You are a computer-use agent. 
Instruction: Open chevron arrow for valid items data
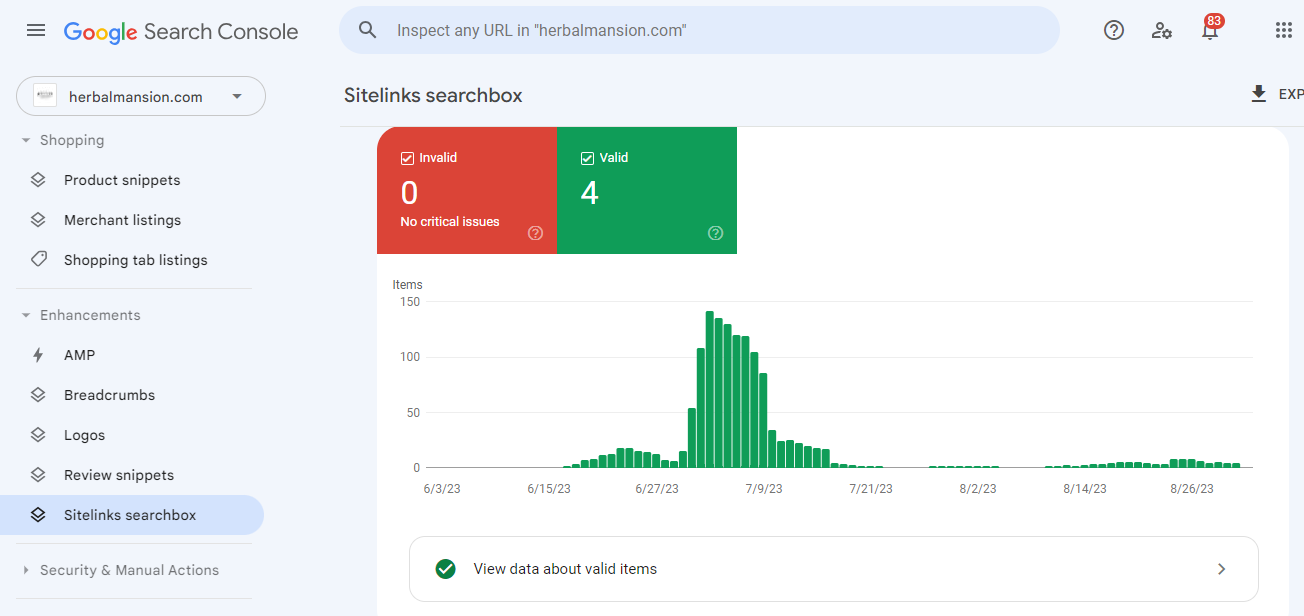[x=1221, y=569]
